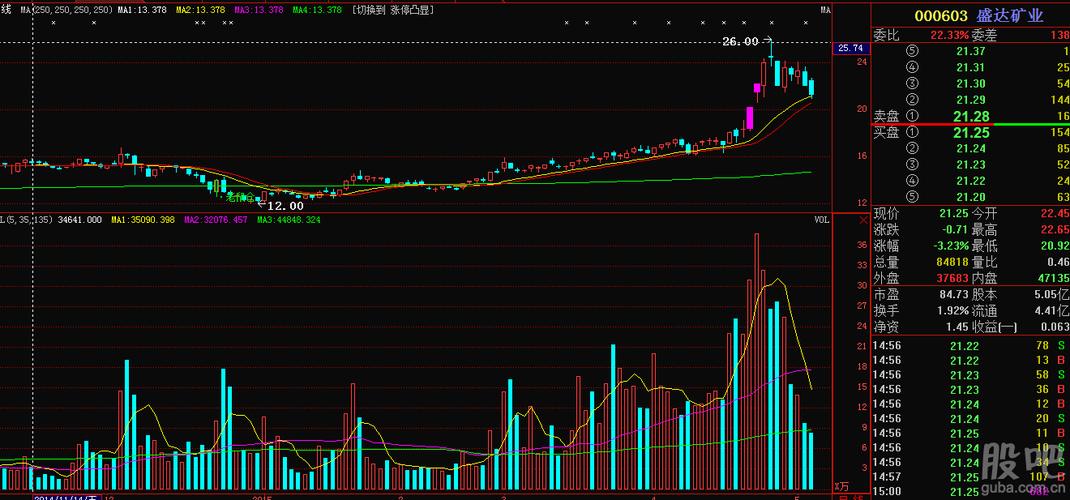Viewport: 1070px width, 500px height.
Task: Click the 股本 value 5.05亿
Action: pyautogui.click(x=1052, y=295)
